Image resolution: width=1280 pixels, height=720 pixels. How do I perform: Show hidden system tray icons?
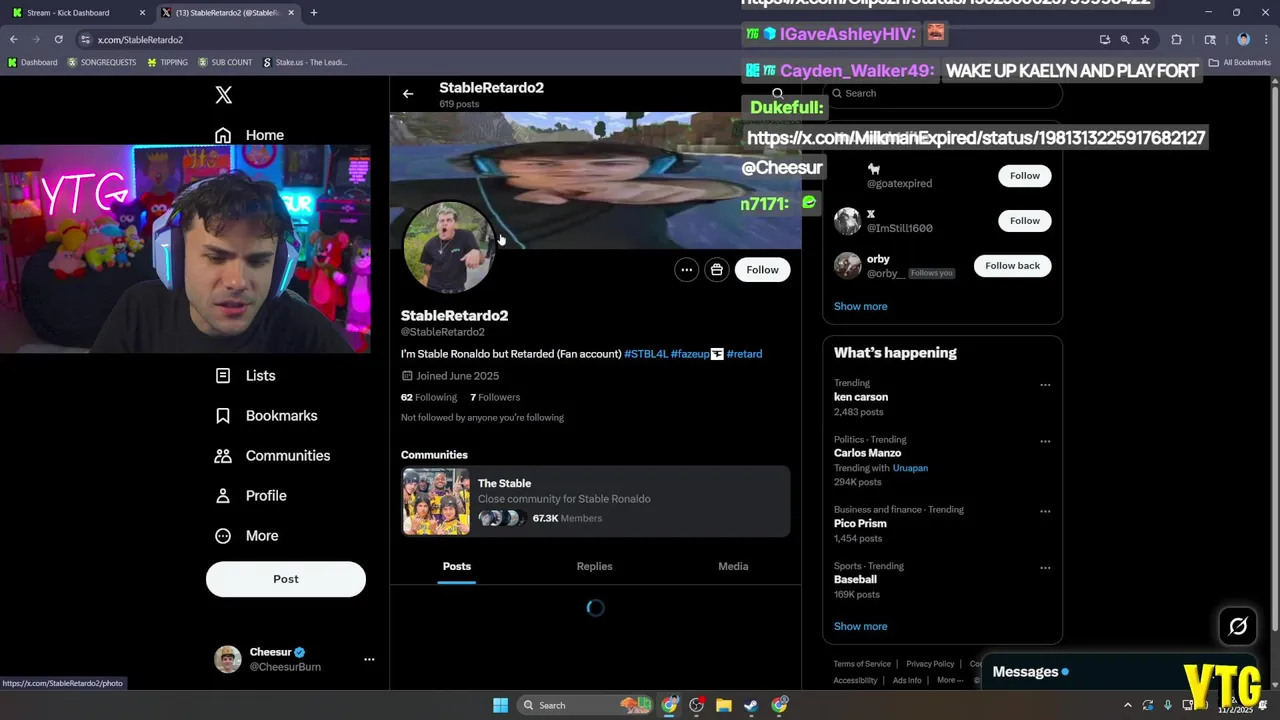[x=1128, y=705]
